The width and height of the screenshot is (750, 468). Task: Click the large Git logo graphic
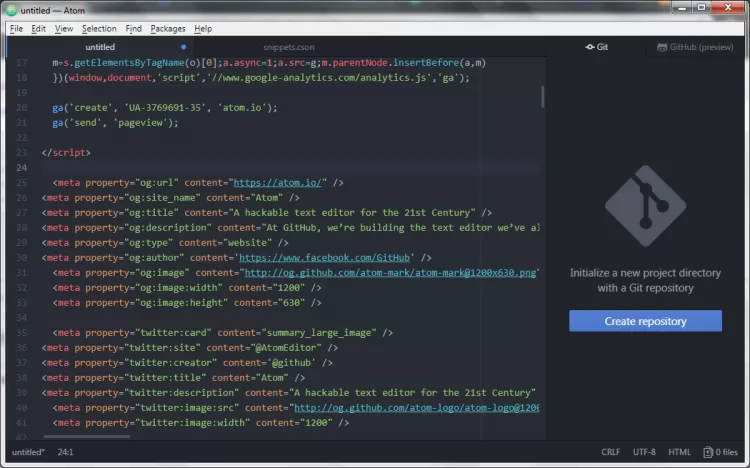[645, 206]
